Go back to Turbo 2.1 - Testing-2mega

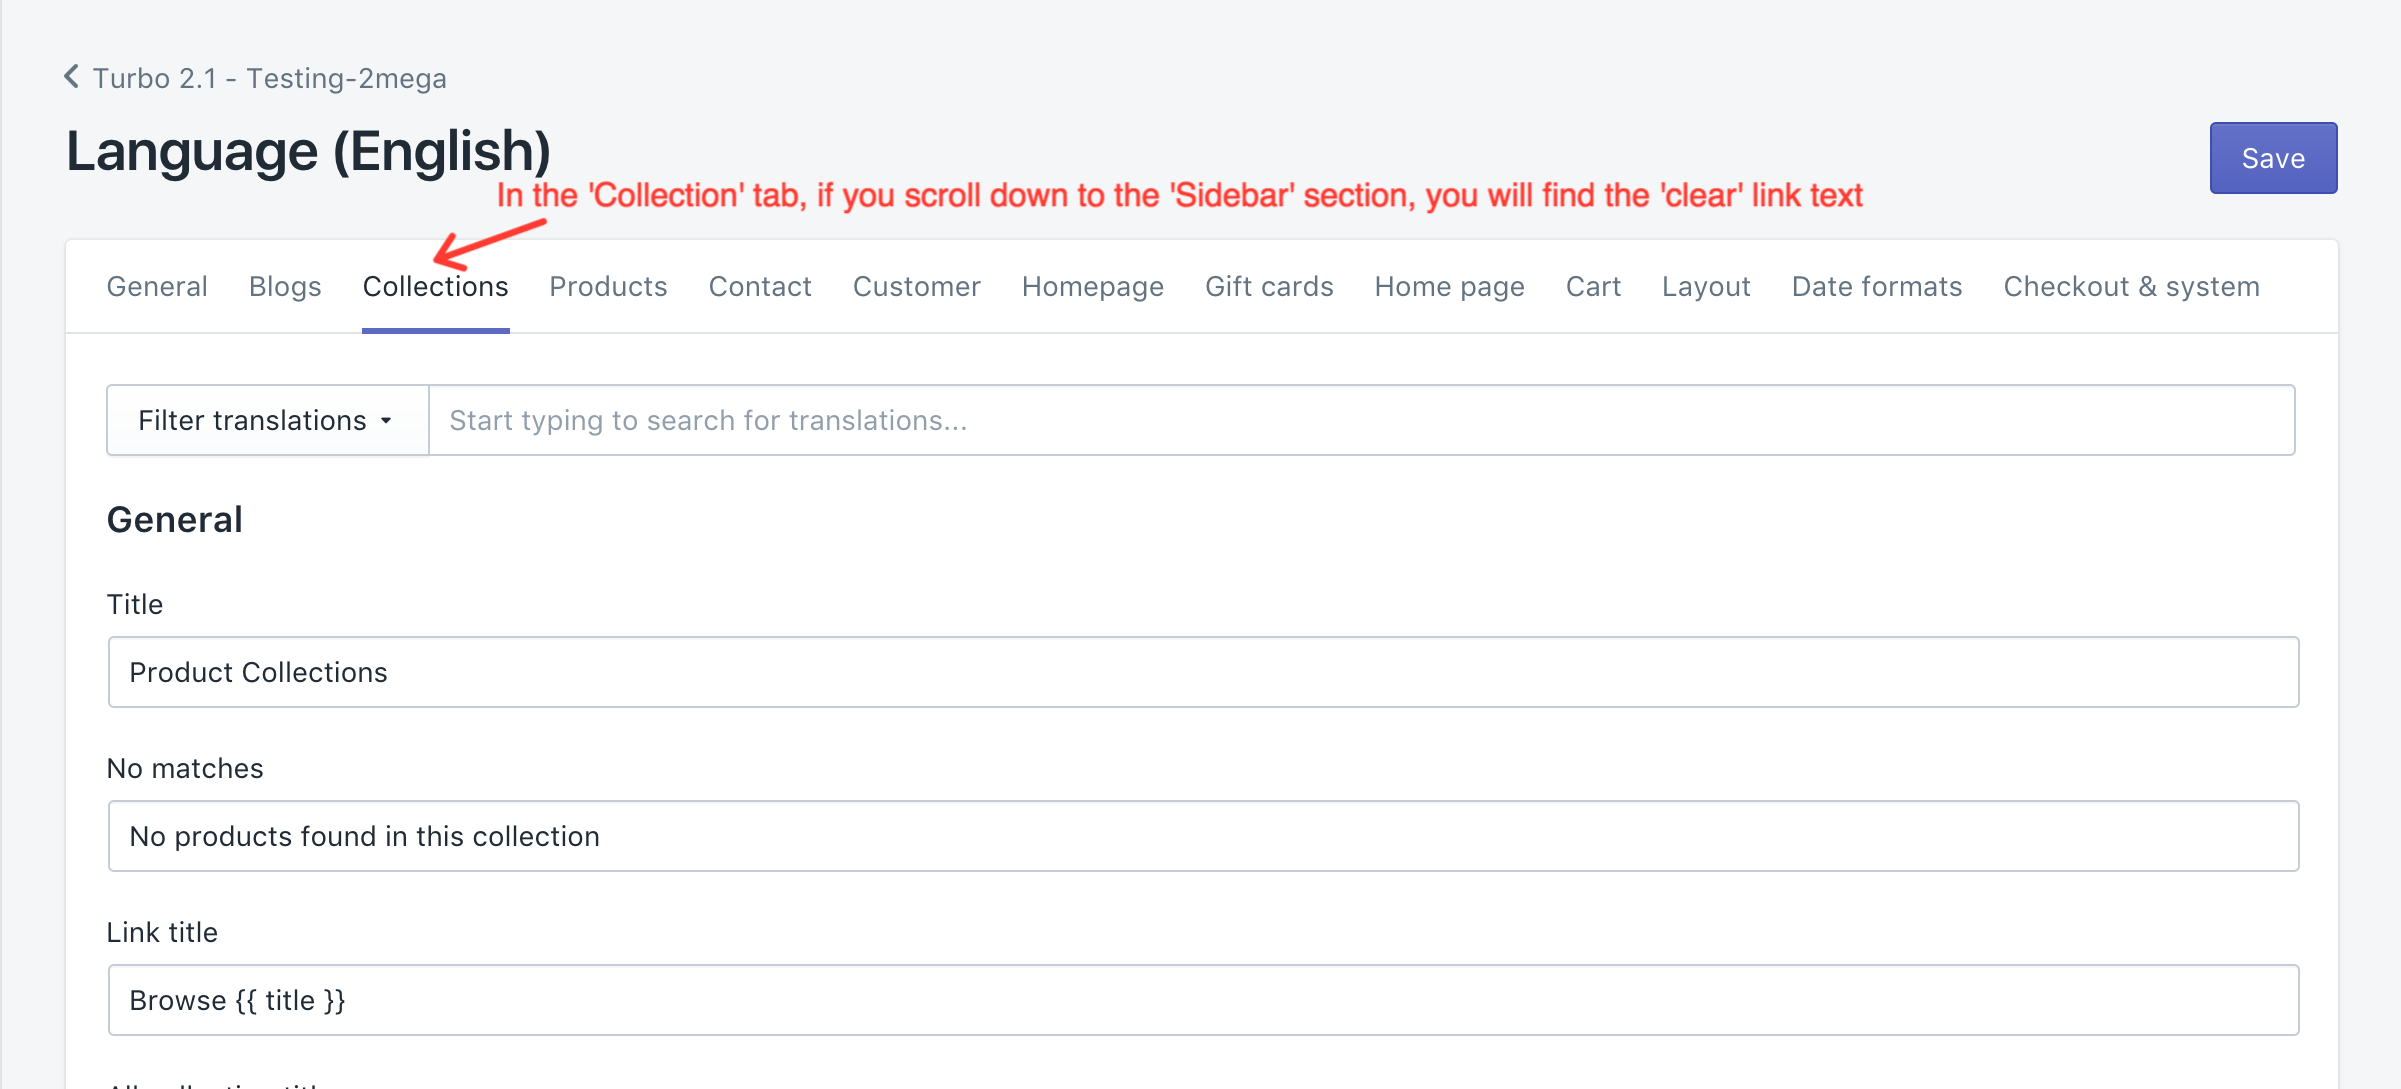[269, 78]
